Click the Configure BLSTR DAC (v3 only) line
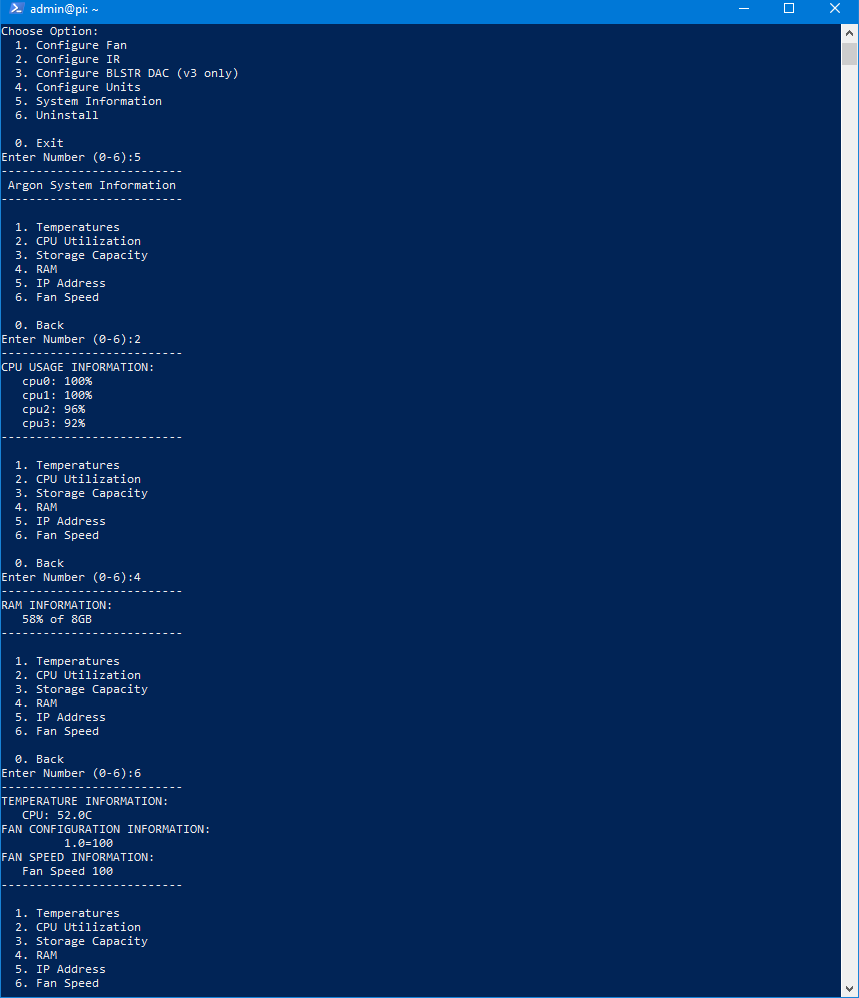The height and width of the screenshot is (998, 859). point(127,73)
